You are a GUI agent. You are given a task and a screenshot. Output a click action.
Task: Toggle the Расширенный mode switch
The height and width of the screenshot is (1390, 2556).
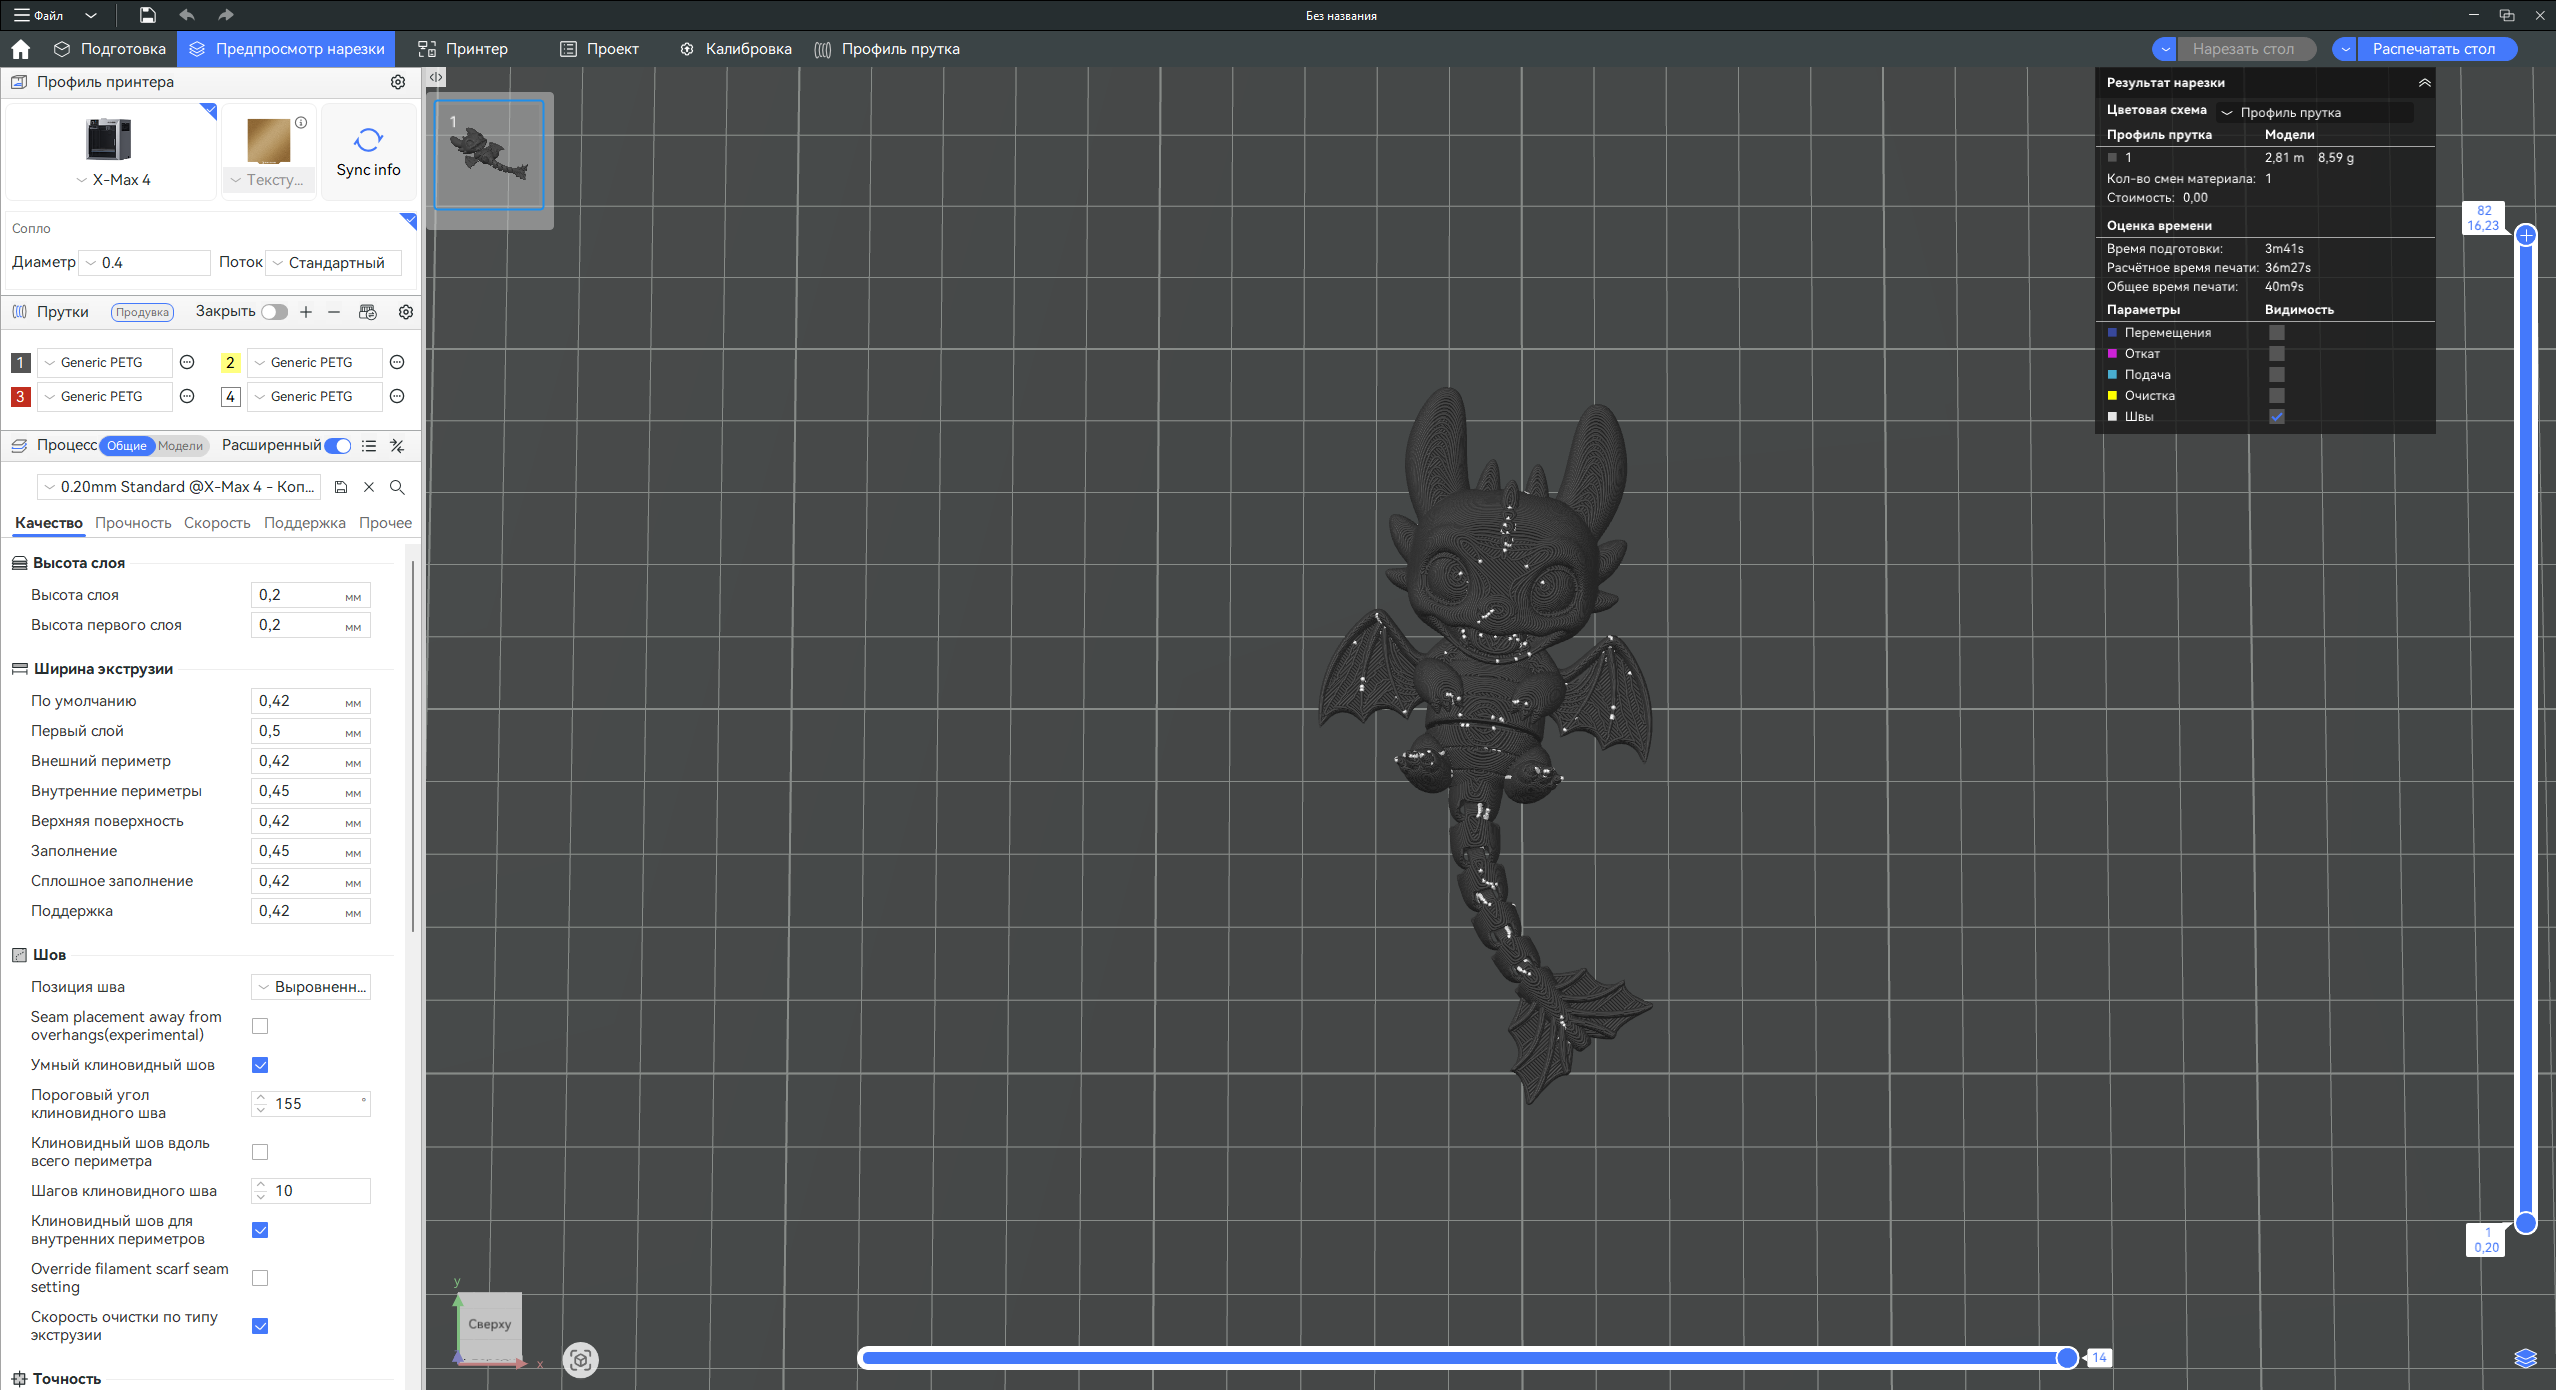(338, 446)
